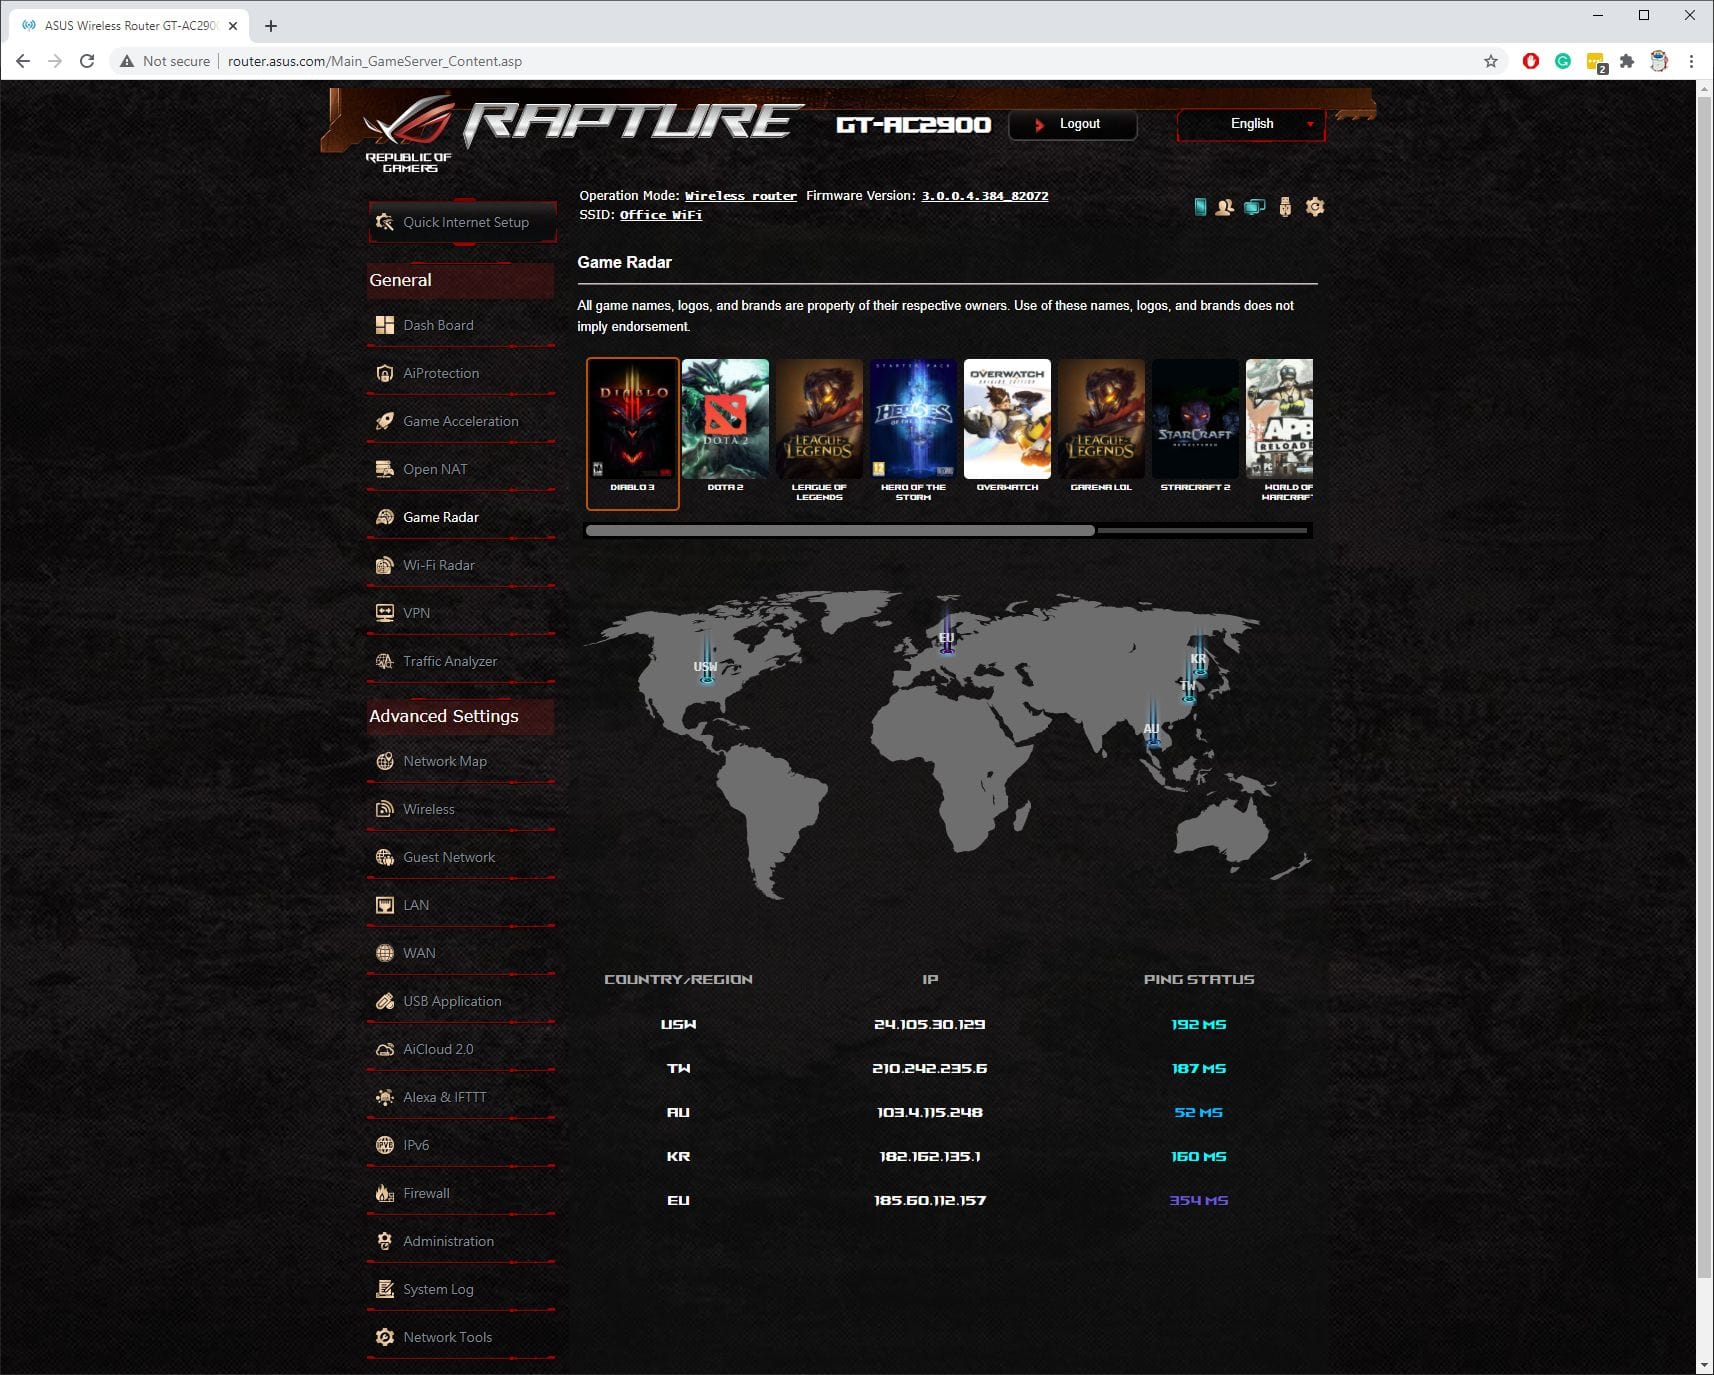Reload the browser page
The width and height of the screenshot is (1714, 1375).
point(87,61)
